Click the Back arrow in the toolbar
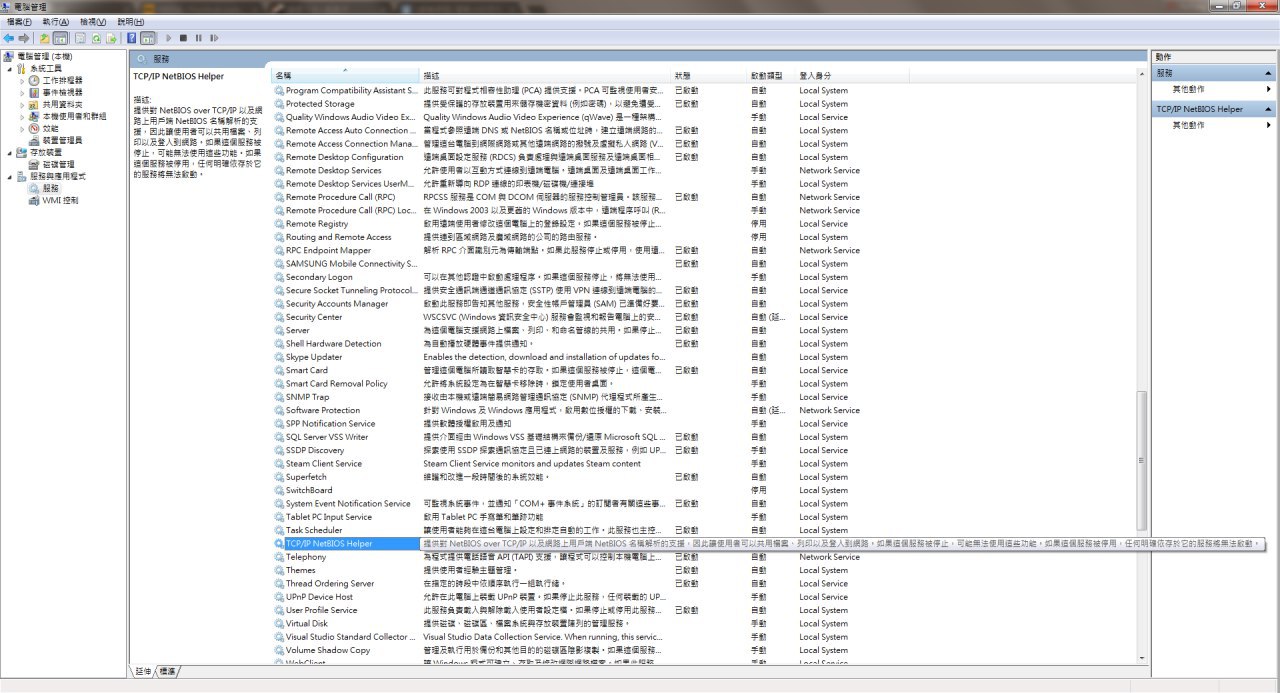 (9, 38)
